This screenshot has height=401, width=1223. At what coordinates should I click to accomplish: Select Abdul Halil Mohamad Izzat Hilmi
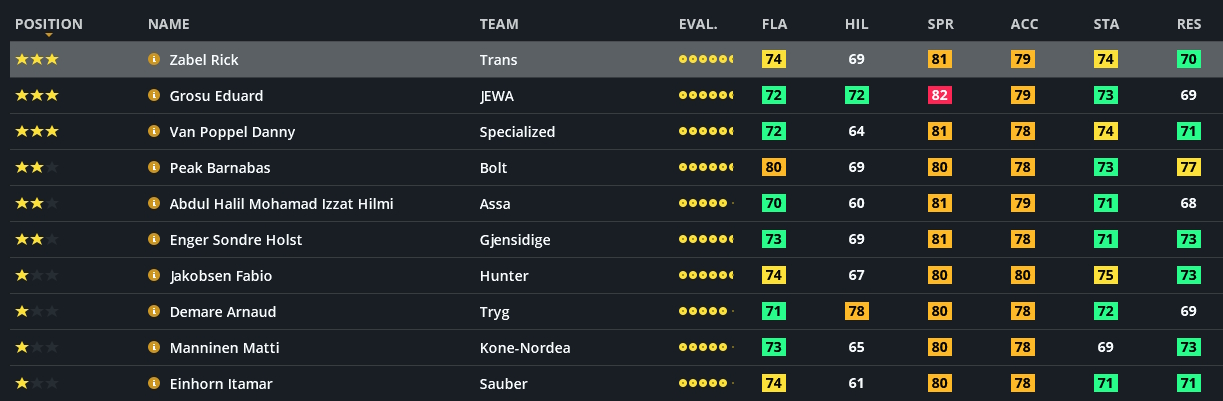tap(281, 204)
